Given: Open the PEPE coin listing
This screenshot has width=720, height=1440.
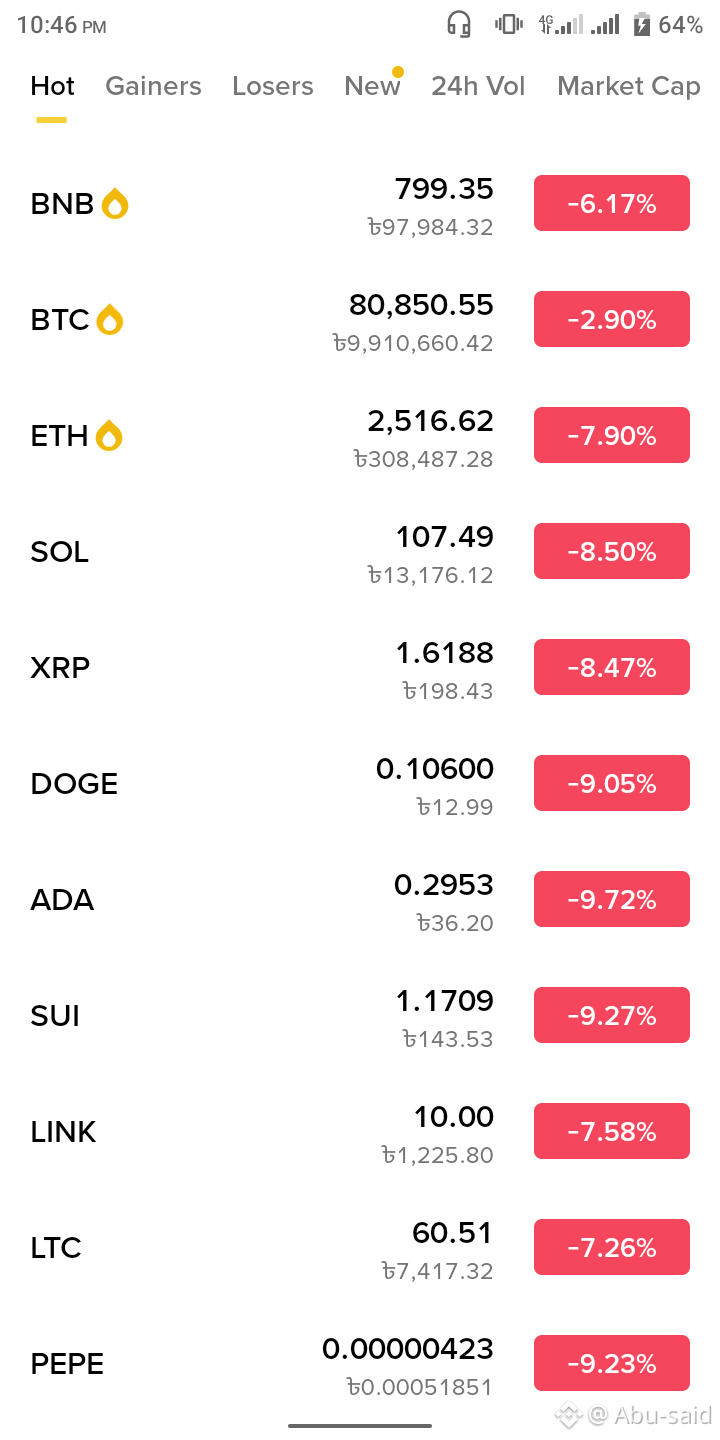Looking at the screenshot, I should (360, 1364).
